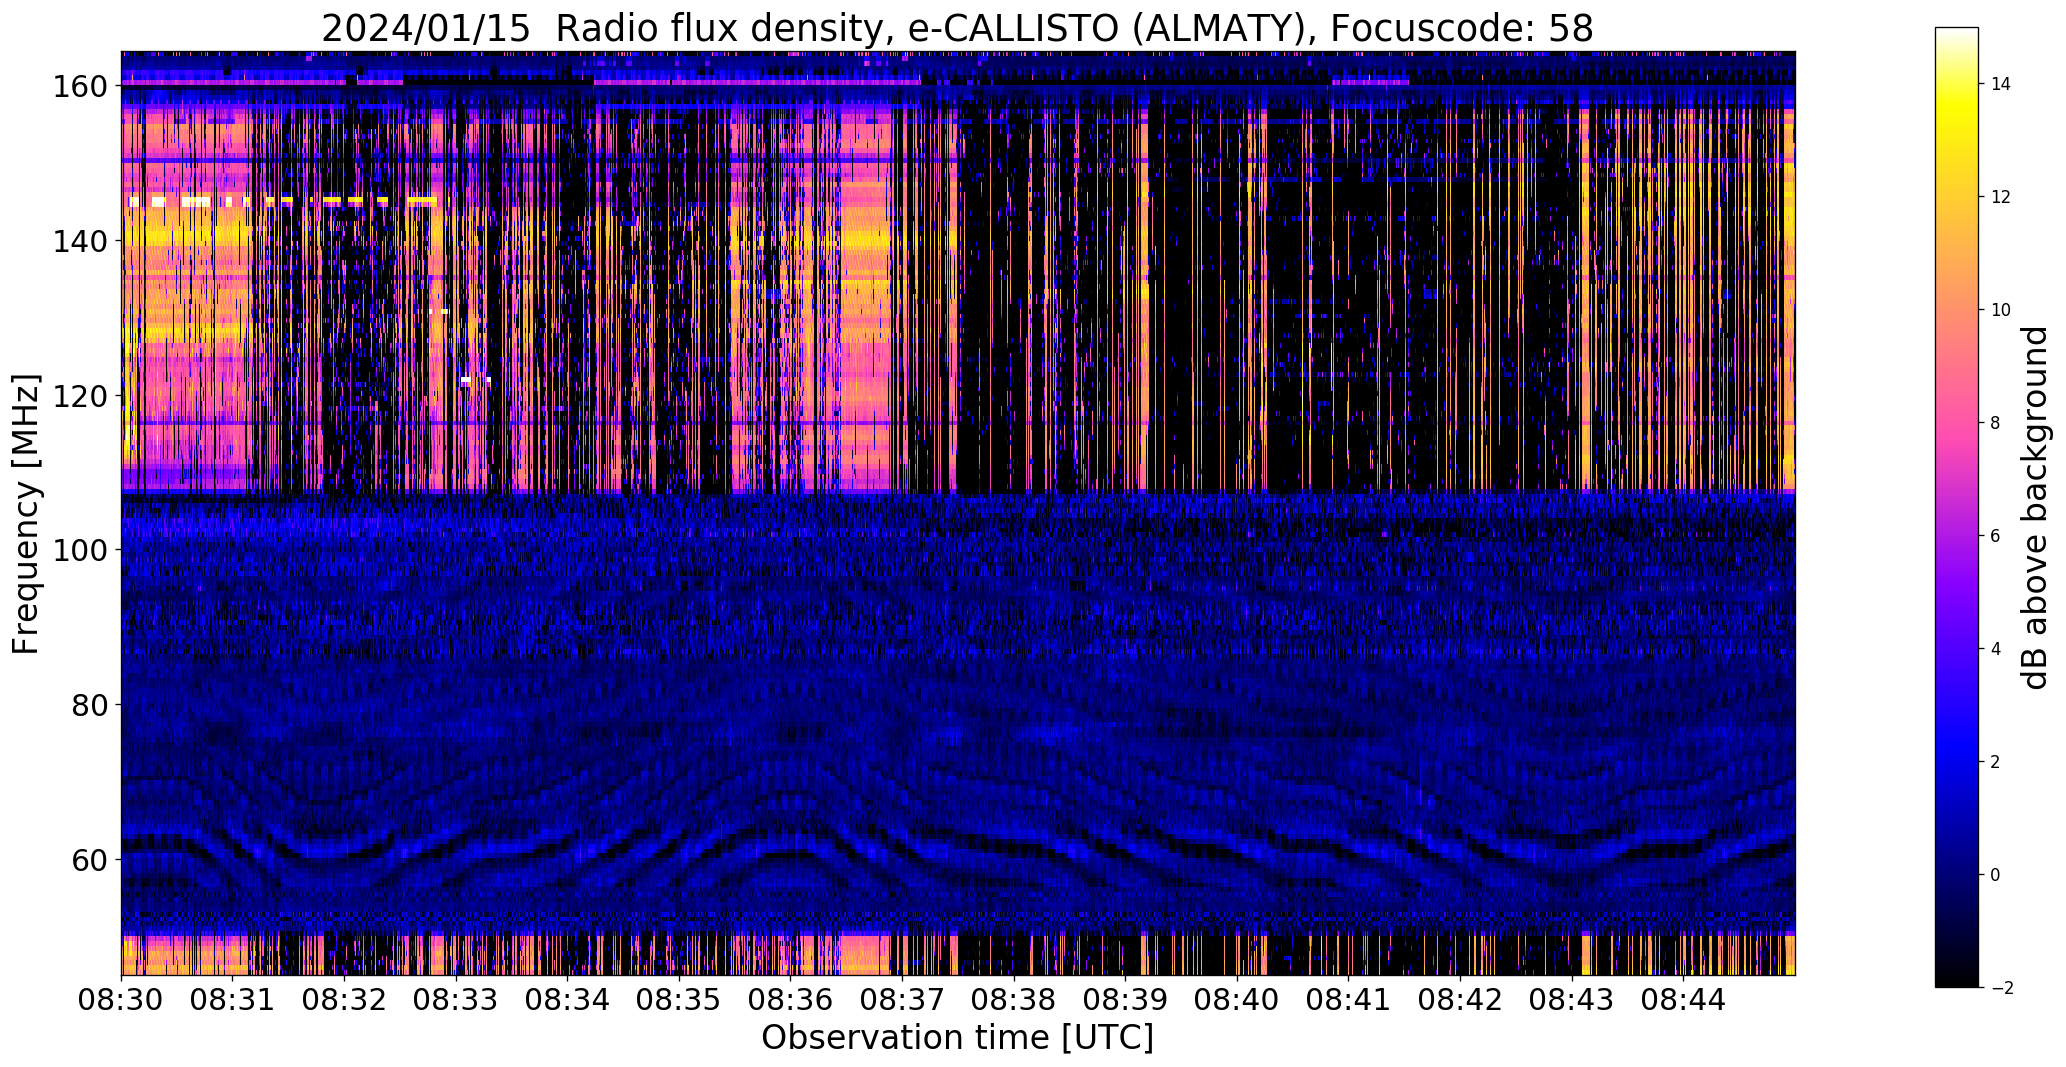Click the 100 frequency tick label
The image size is (2066, 1067).
[x=80, y=550]
